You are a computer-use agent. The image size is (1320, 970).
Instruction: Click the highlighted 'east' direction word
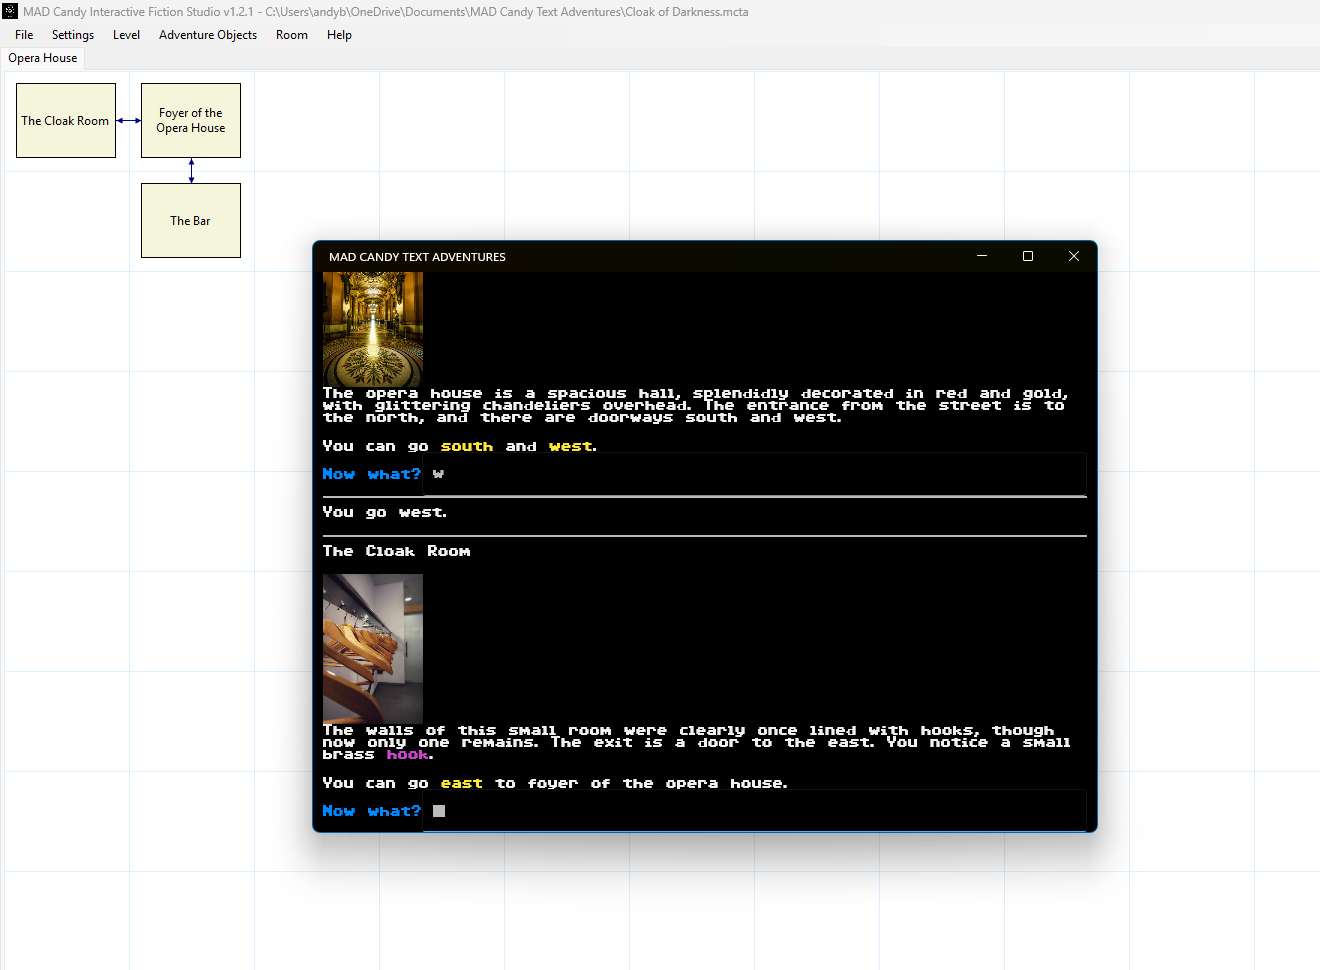tap(462, 784)
